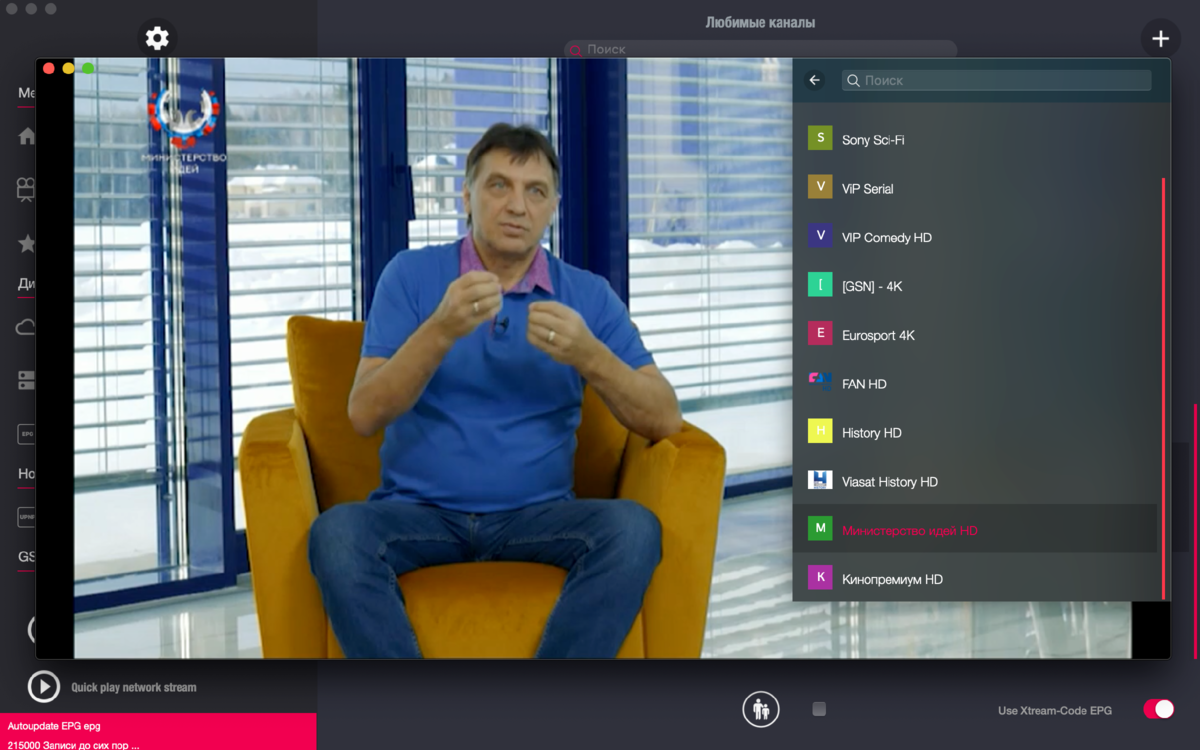The height and width of the screenshot is (750, 1200).
Task: Click the playing video area
Action: (x=433, y=358)
